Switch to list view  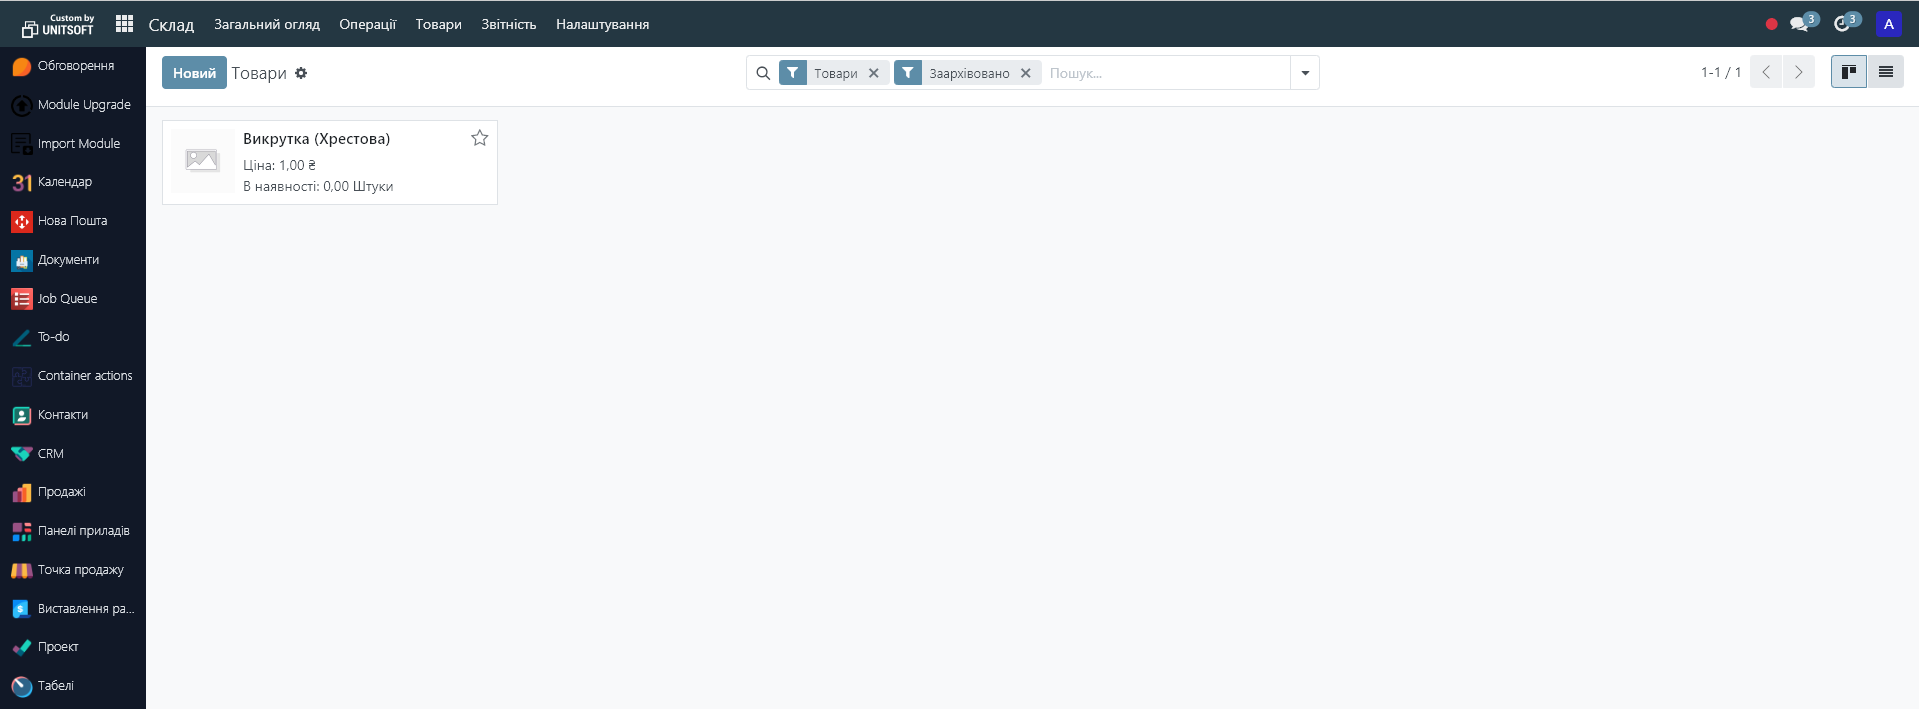coord(1885,72)
